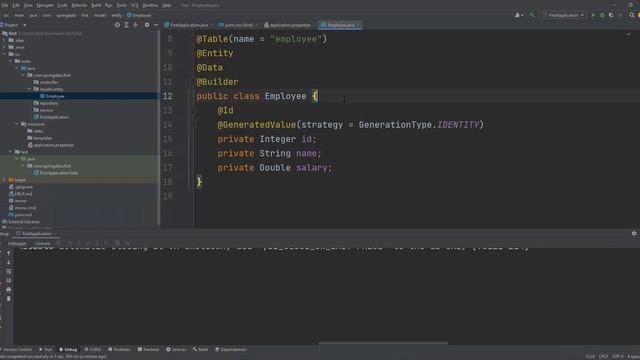This screenshot has height=360, width=640.
Task: Collapse the model.entity package node
Action: coord(29,89)
